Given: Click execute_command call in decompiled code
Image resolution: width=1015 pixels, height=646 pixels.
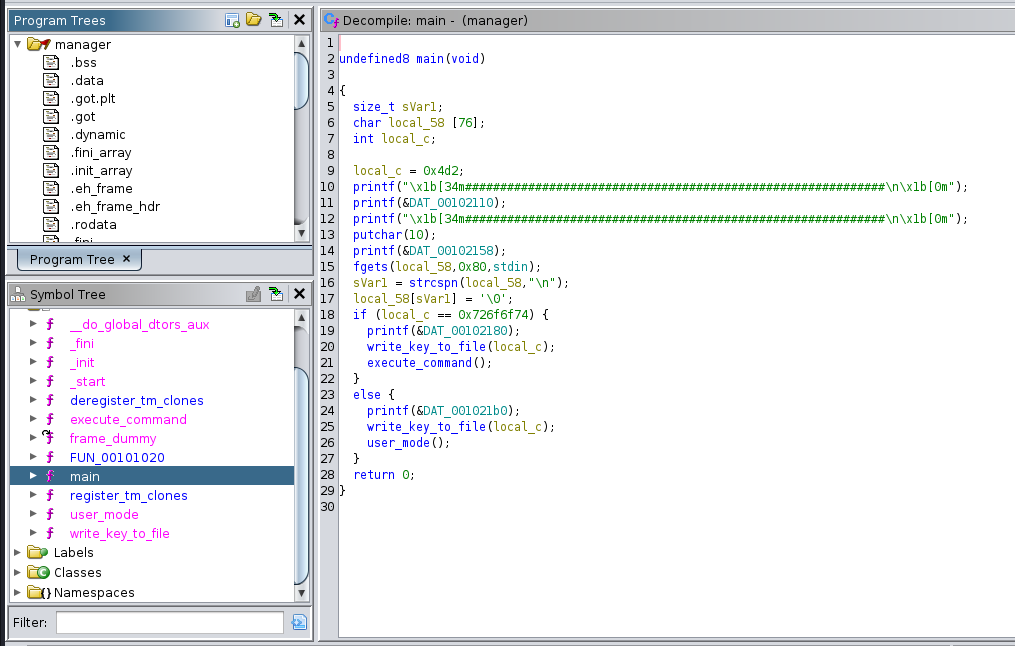Looking at the screenshot, I should pyautogui.click(x=419, y=362).
